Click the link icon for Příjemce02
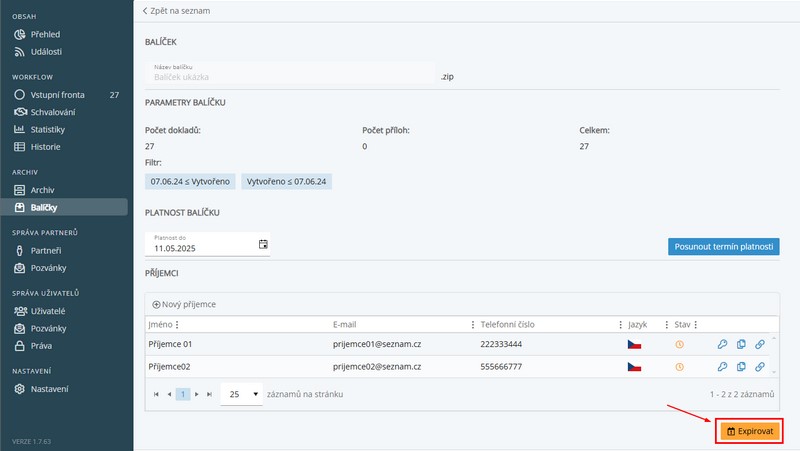 [760, 368]
